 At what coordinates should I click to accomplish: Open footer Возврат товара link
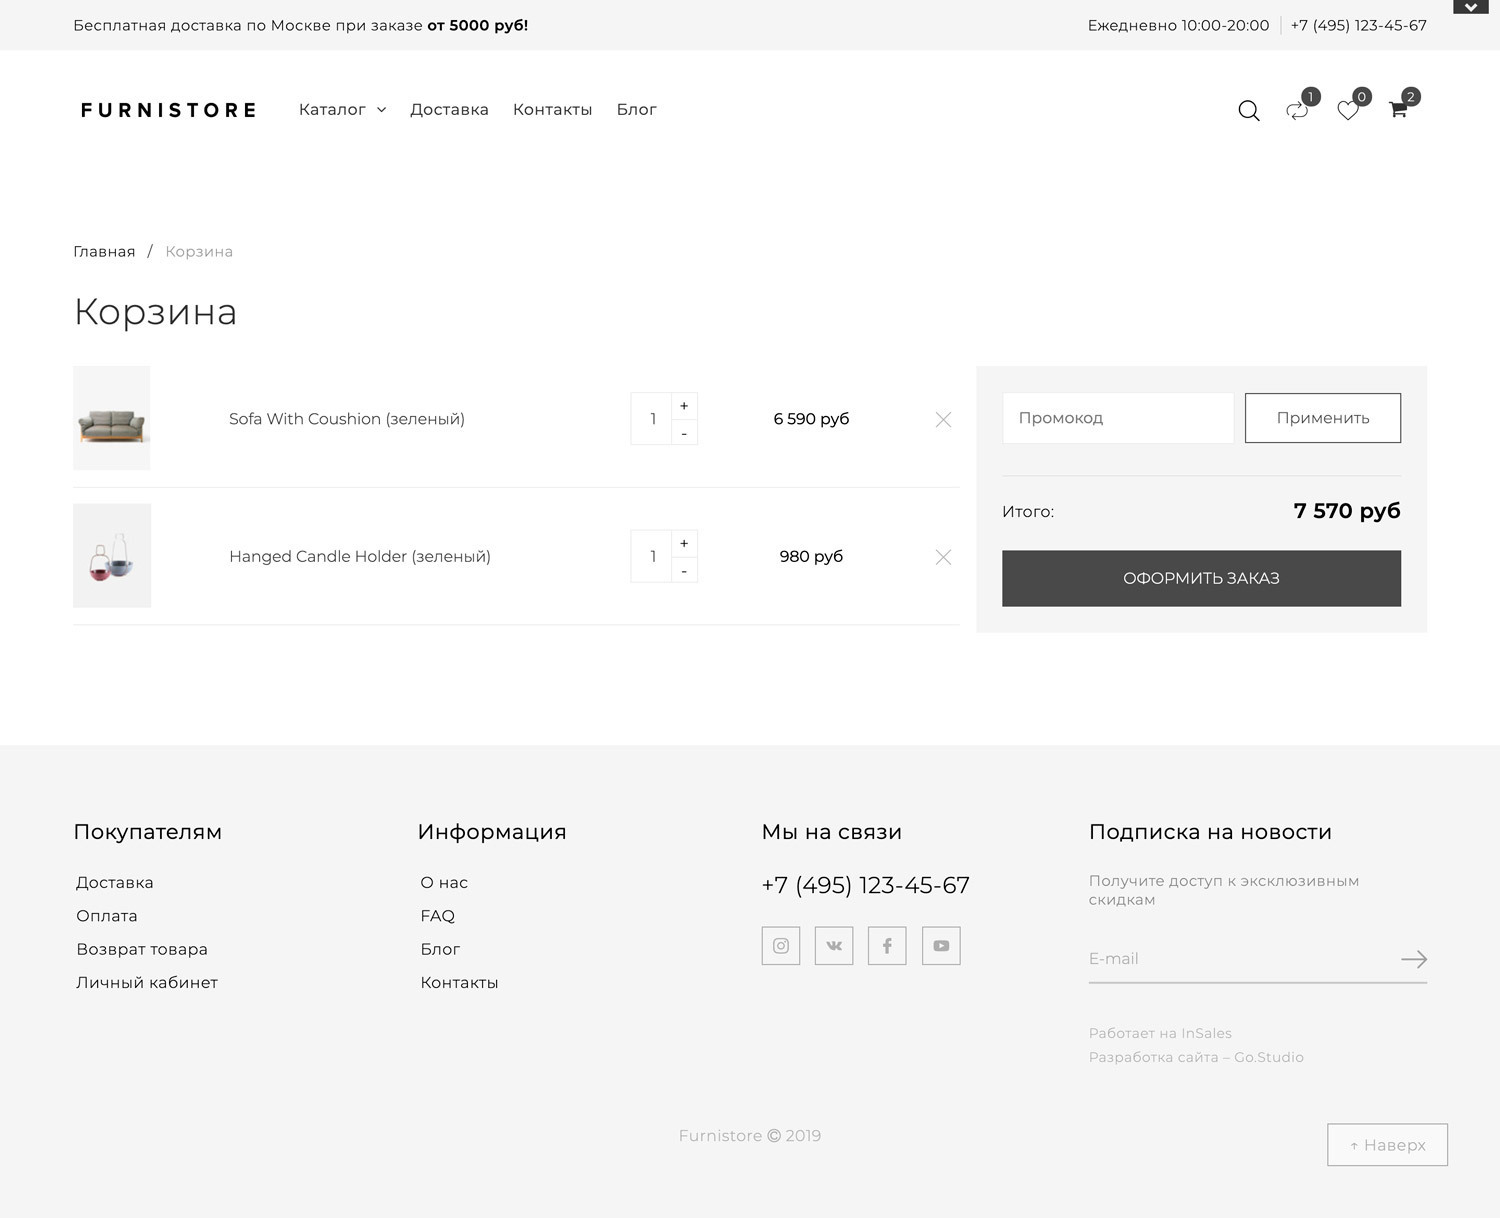pos(142,949)
